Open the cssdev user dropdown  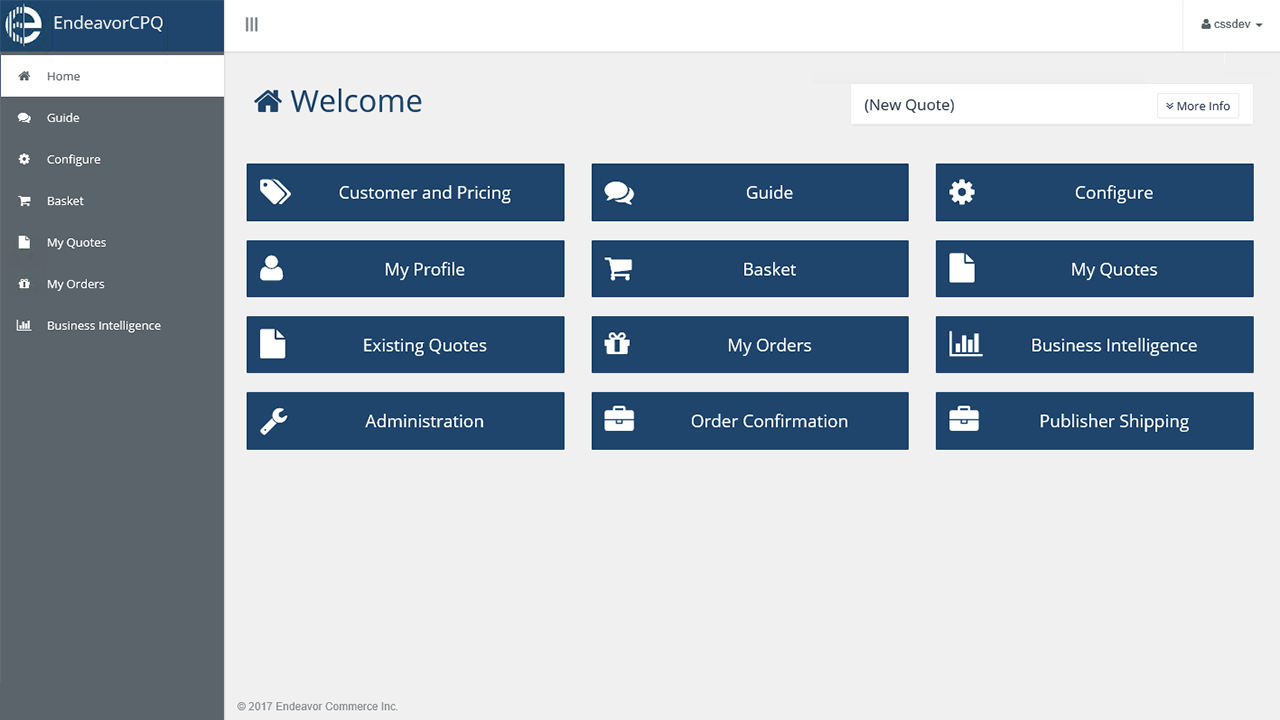tap(1230, 23)
